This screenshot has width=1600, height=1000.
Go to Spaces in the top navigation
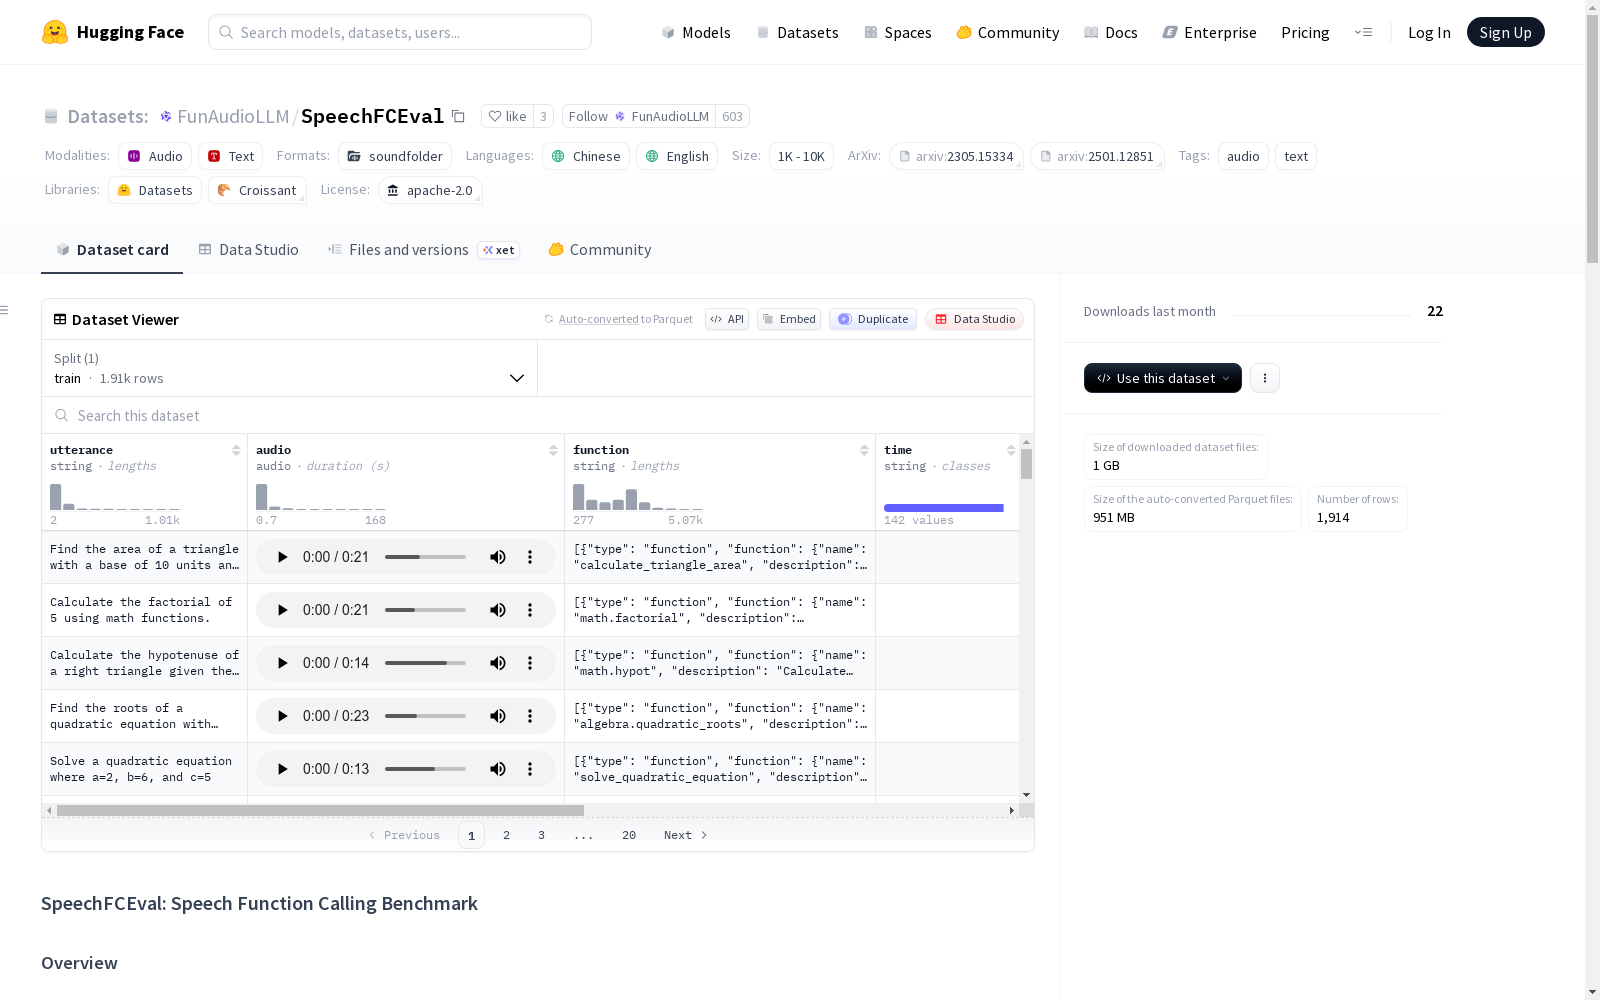(x=897, y=32)
